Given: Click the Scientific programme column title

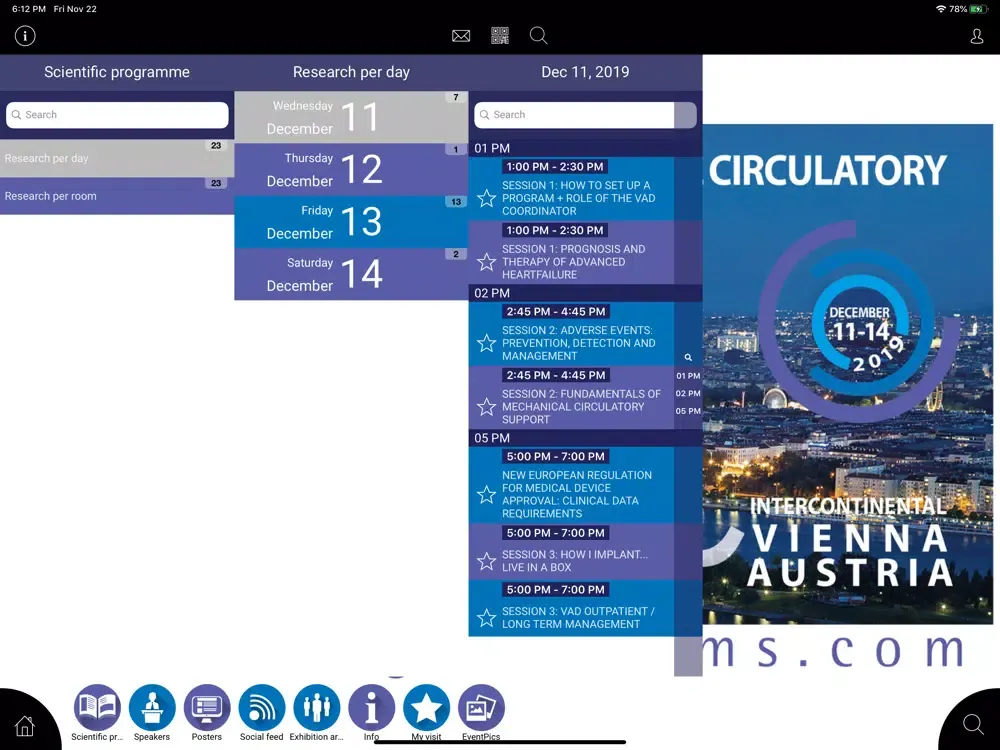Looking at the screenshot, I should click(117, 72).
